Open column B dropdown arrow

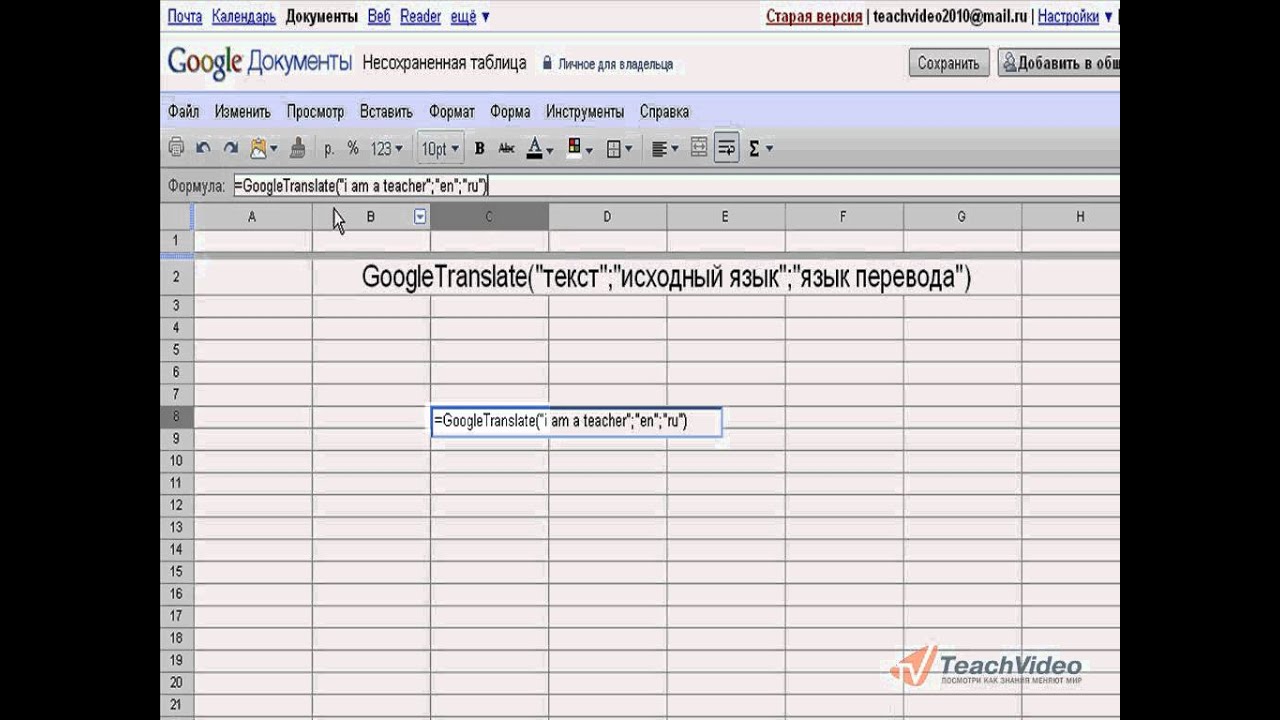pyautogui.click(x=420, y=216)
